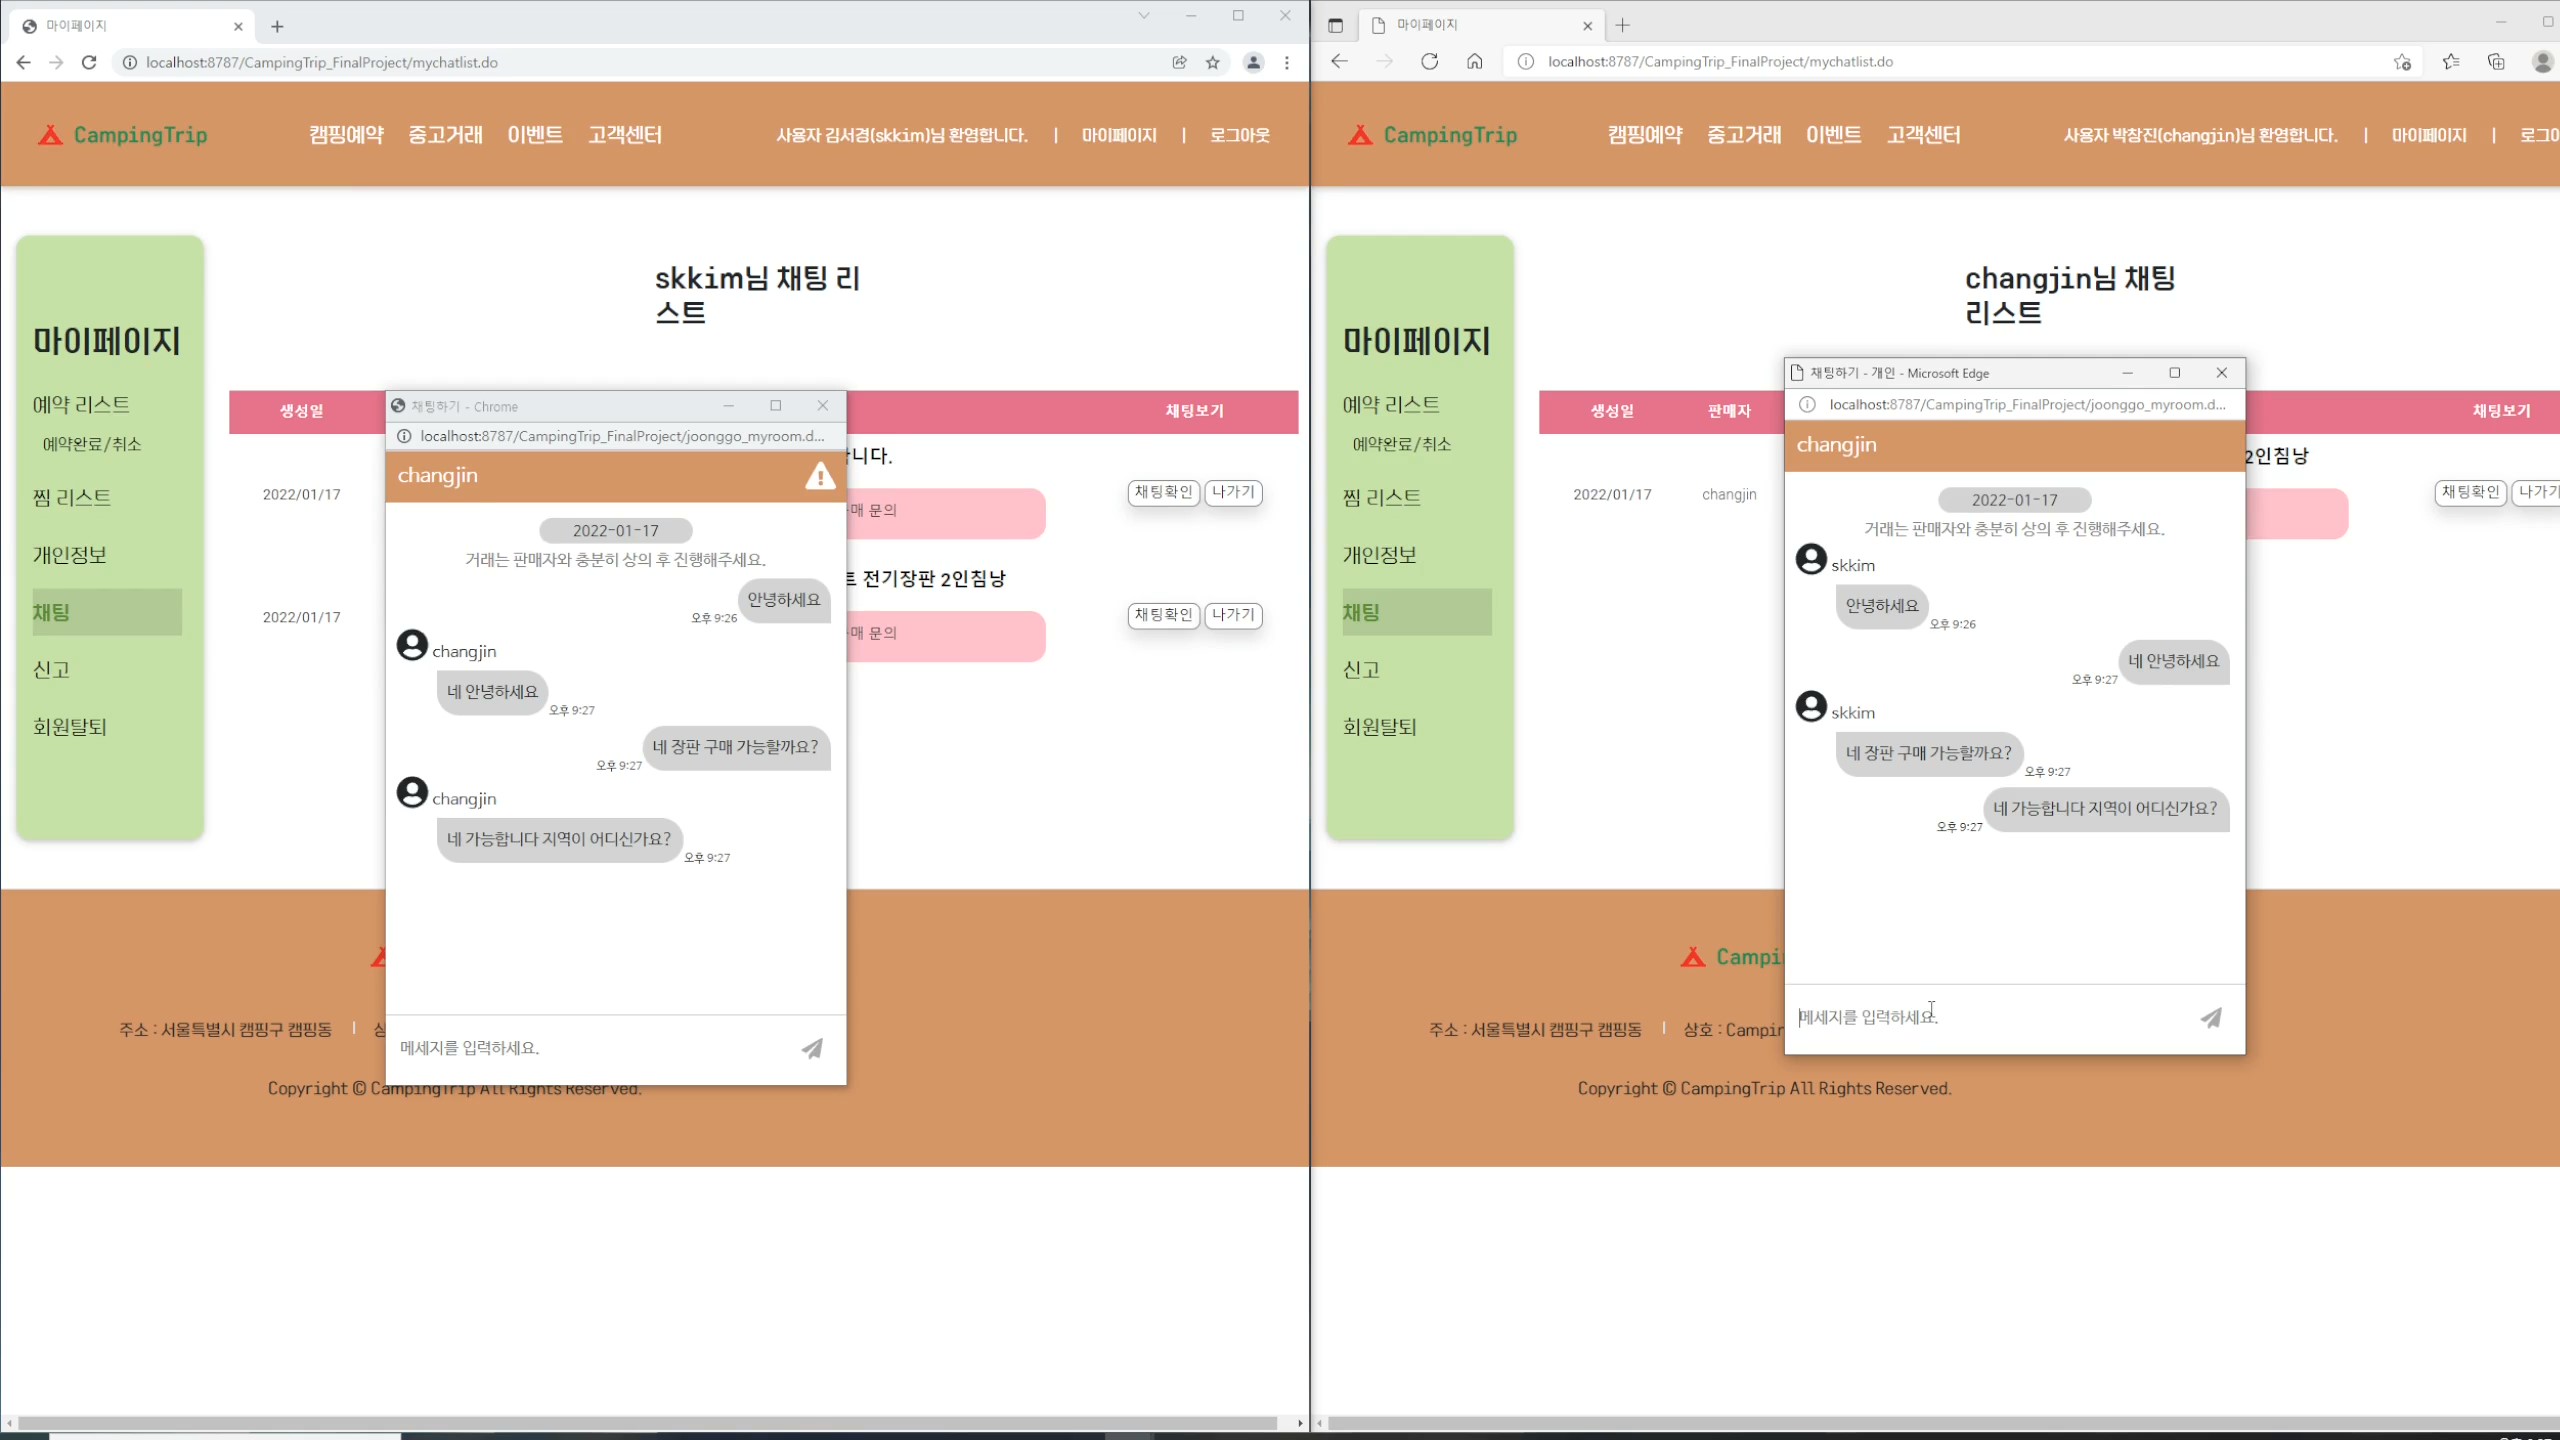Open Edge collections icon
This screenshot has width=2560, height=1440.
(2496, 62)
